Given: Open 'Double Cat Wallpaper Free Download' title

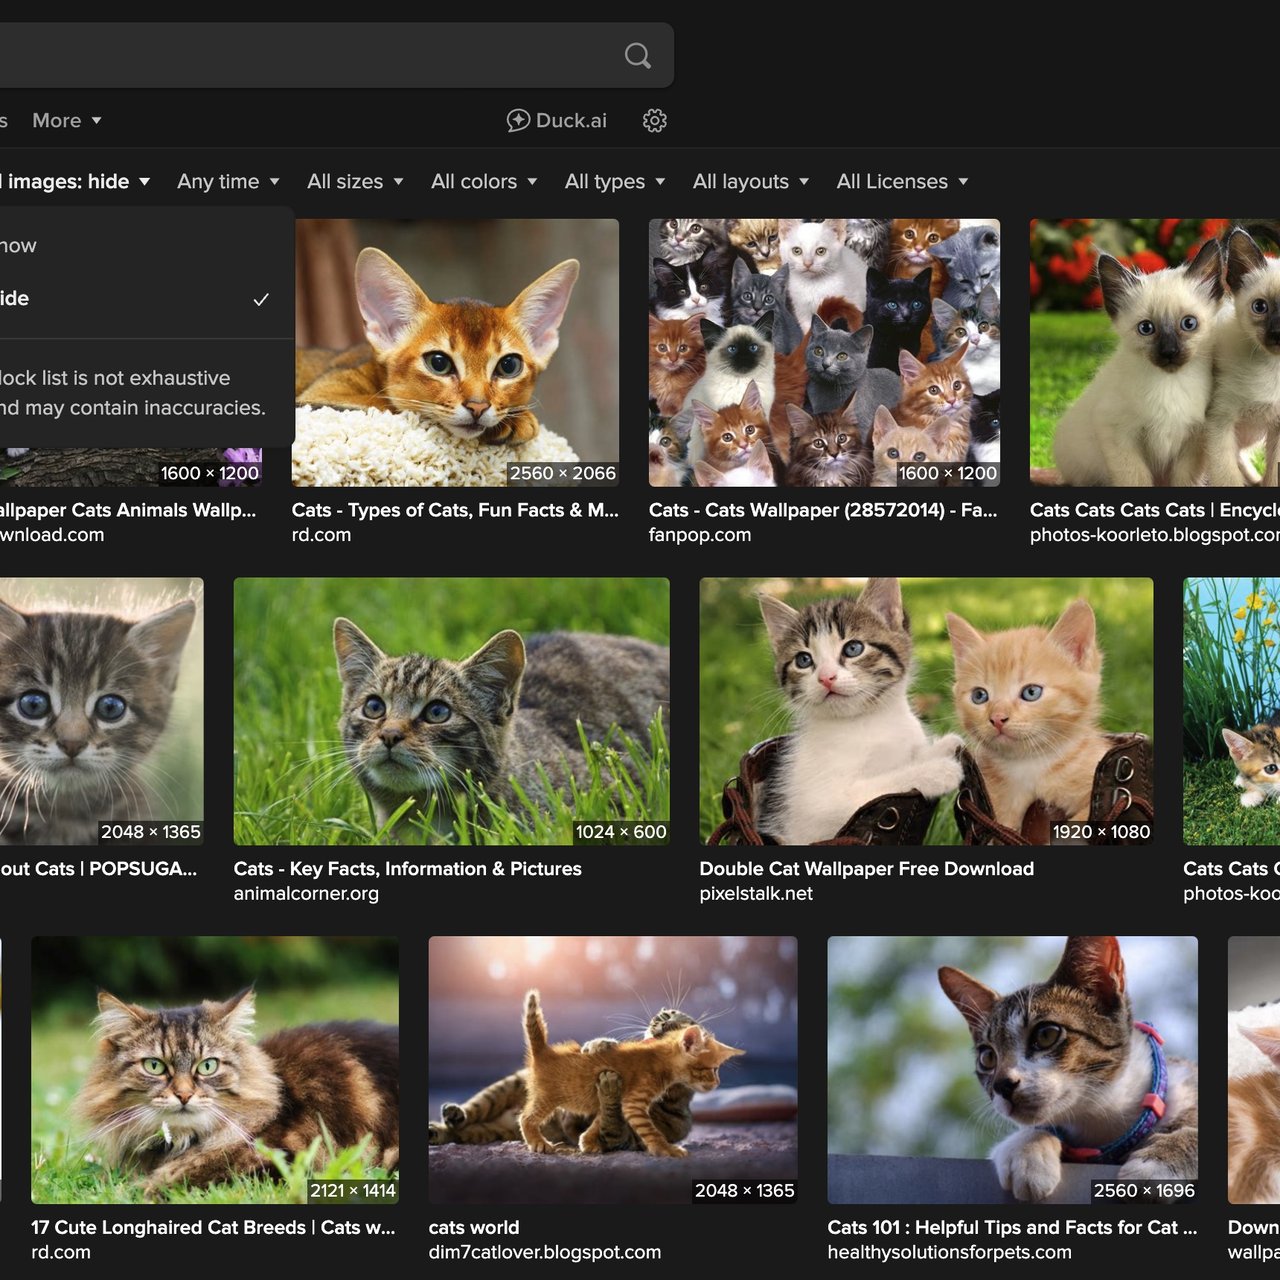Looking at the screenshot, I should click(867, 869).
